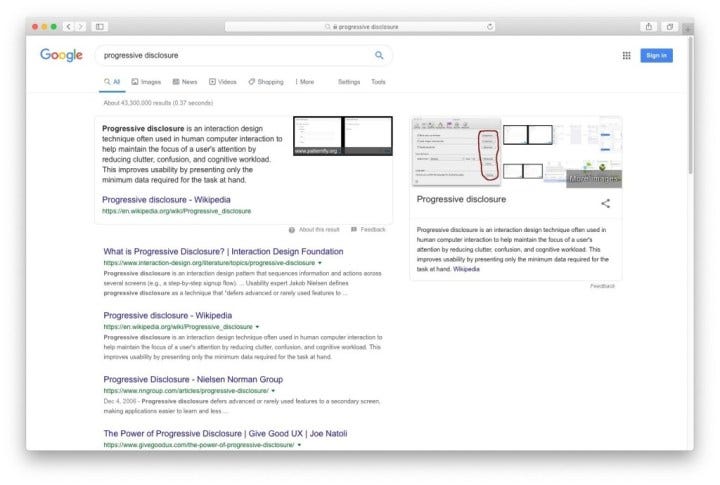Click the Sign in button
This screenshot has height=485, width=720.
656,56
